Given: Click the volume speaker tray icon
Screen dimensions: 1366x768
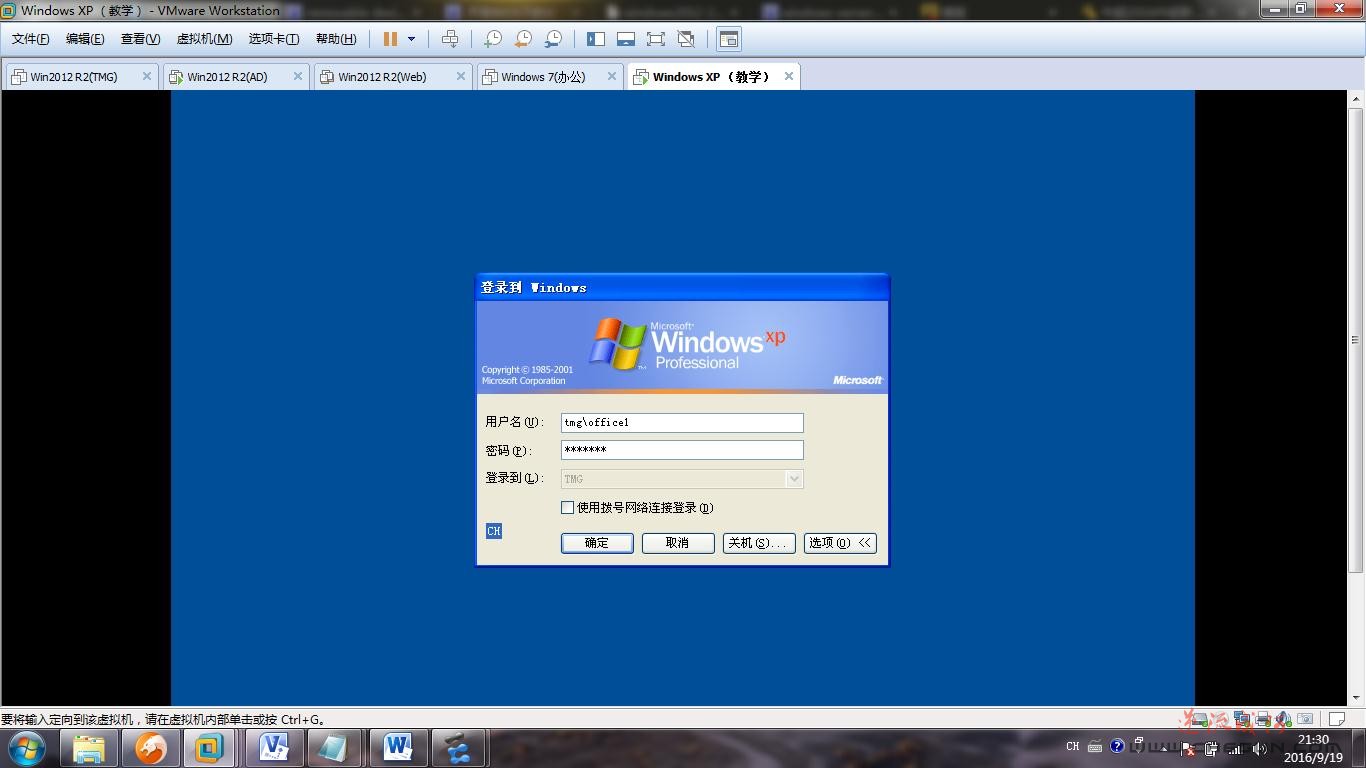Looking at the screenshot, I should tap(1260, 748).
